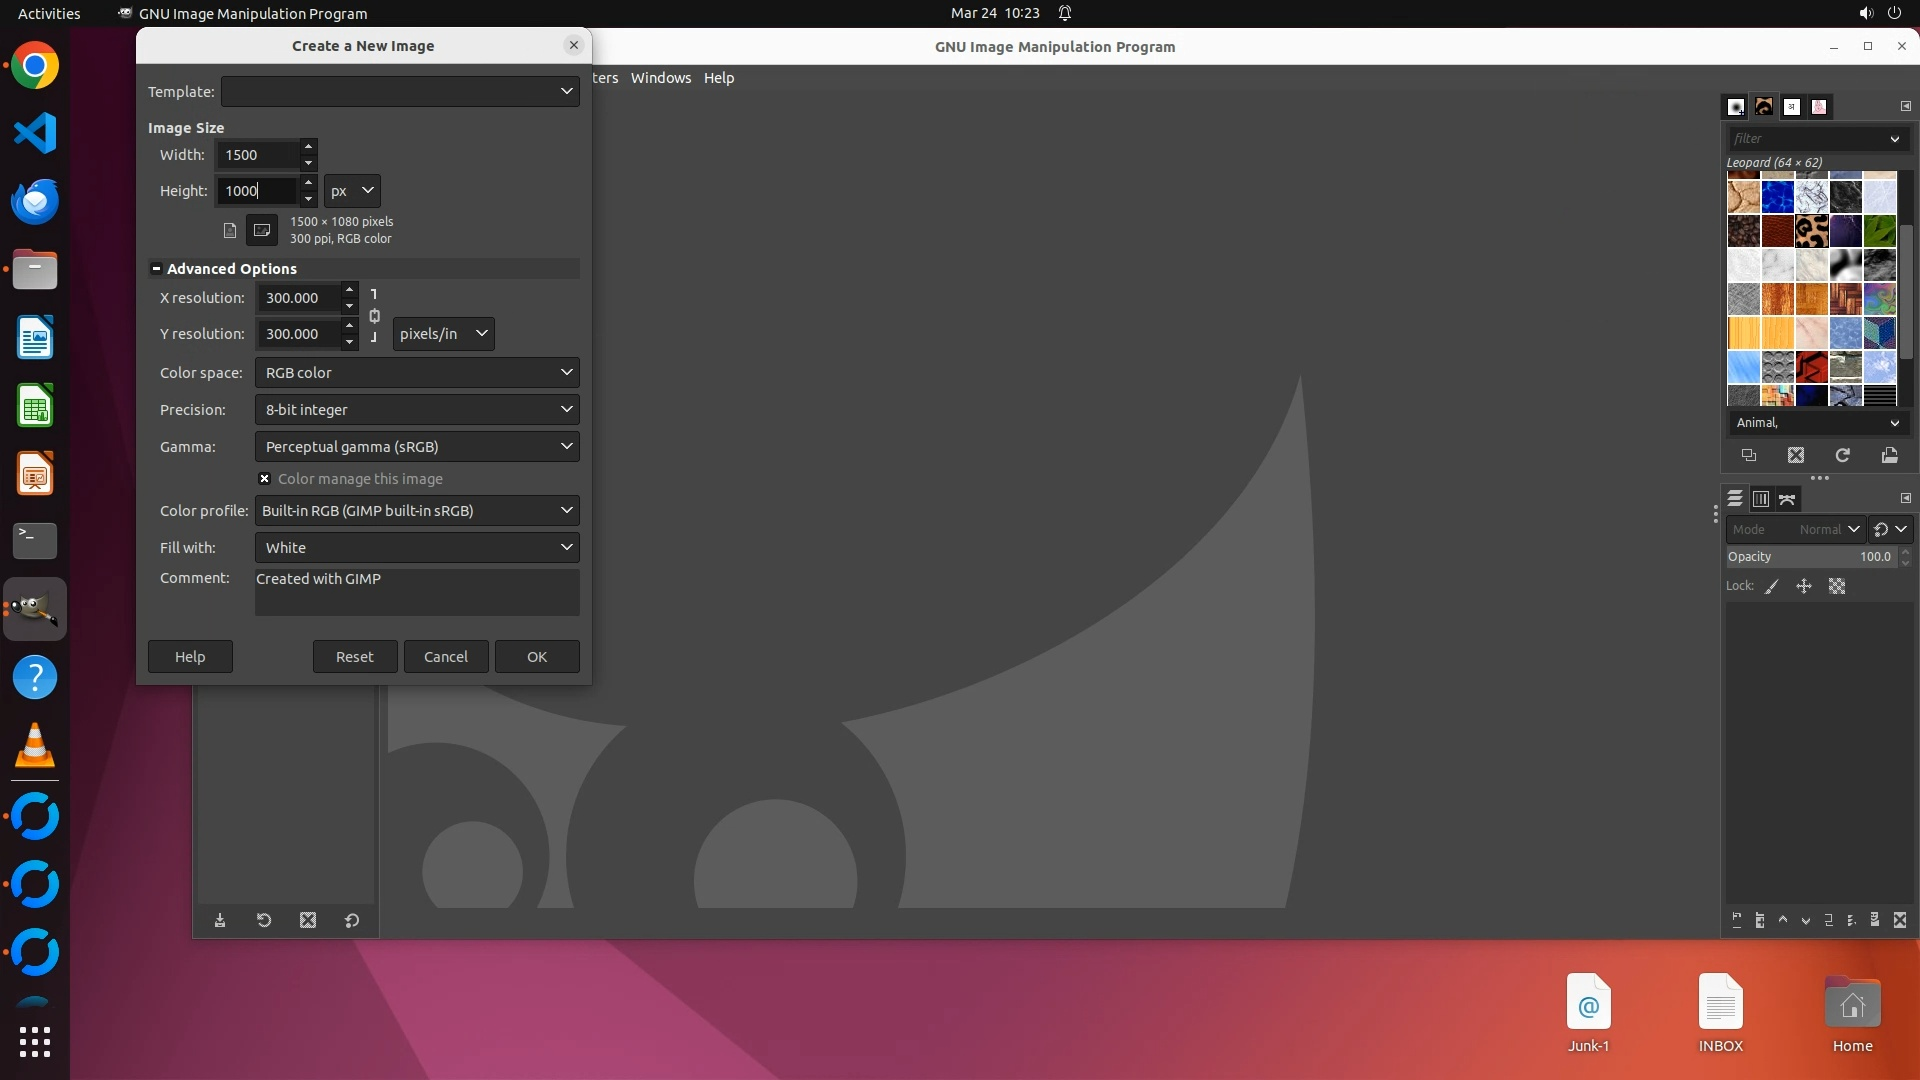
Task: Toggle 'Color manage this image' checkbox
Action: pyautogui.click(x=265, y=479)
